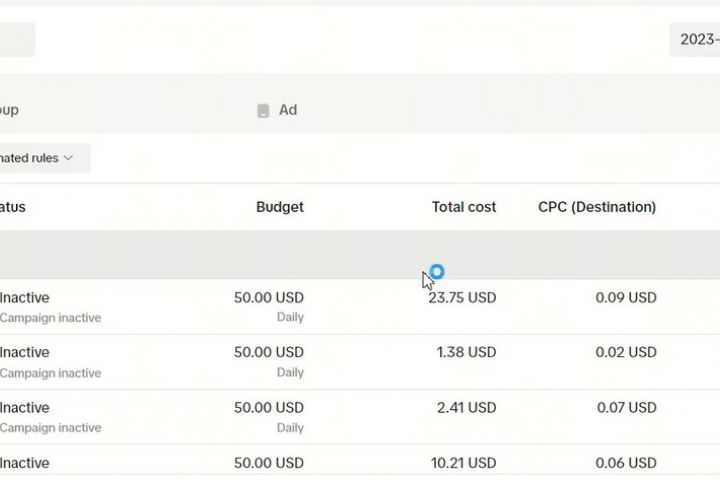Sort by the Total cost column header

tap(464, 207)
